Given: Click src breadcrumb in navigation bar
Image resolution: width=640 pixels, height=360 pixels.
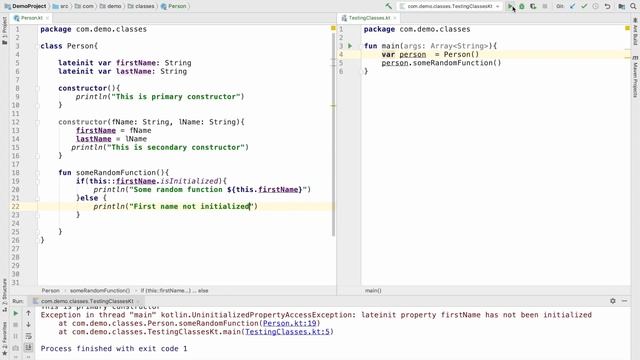Looking at the screenshot, I should [x=60, y=6].
